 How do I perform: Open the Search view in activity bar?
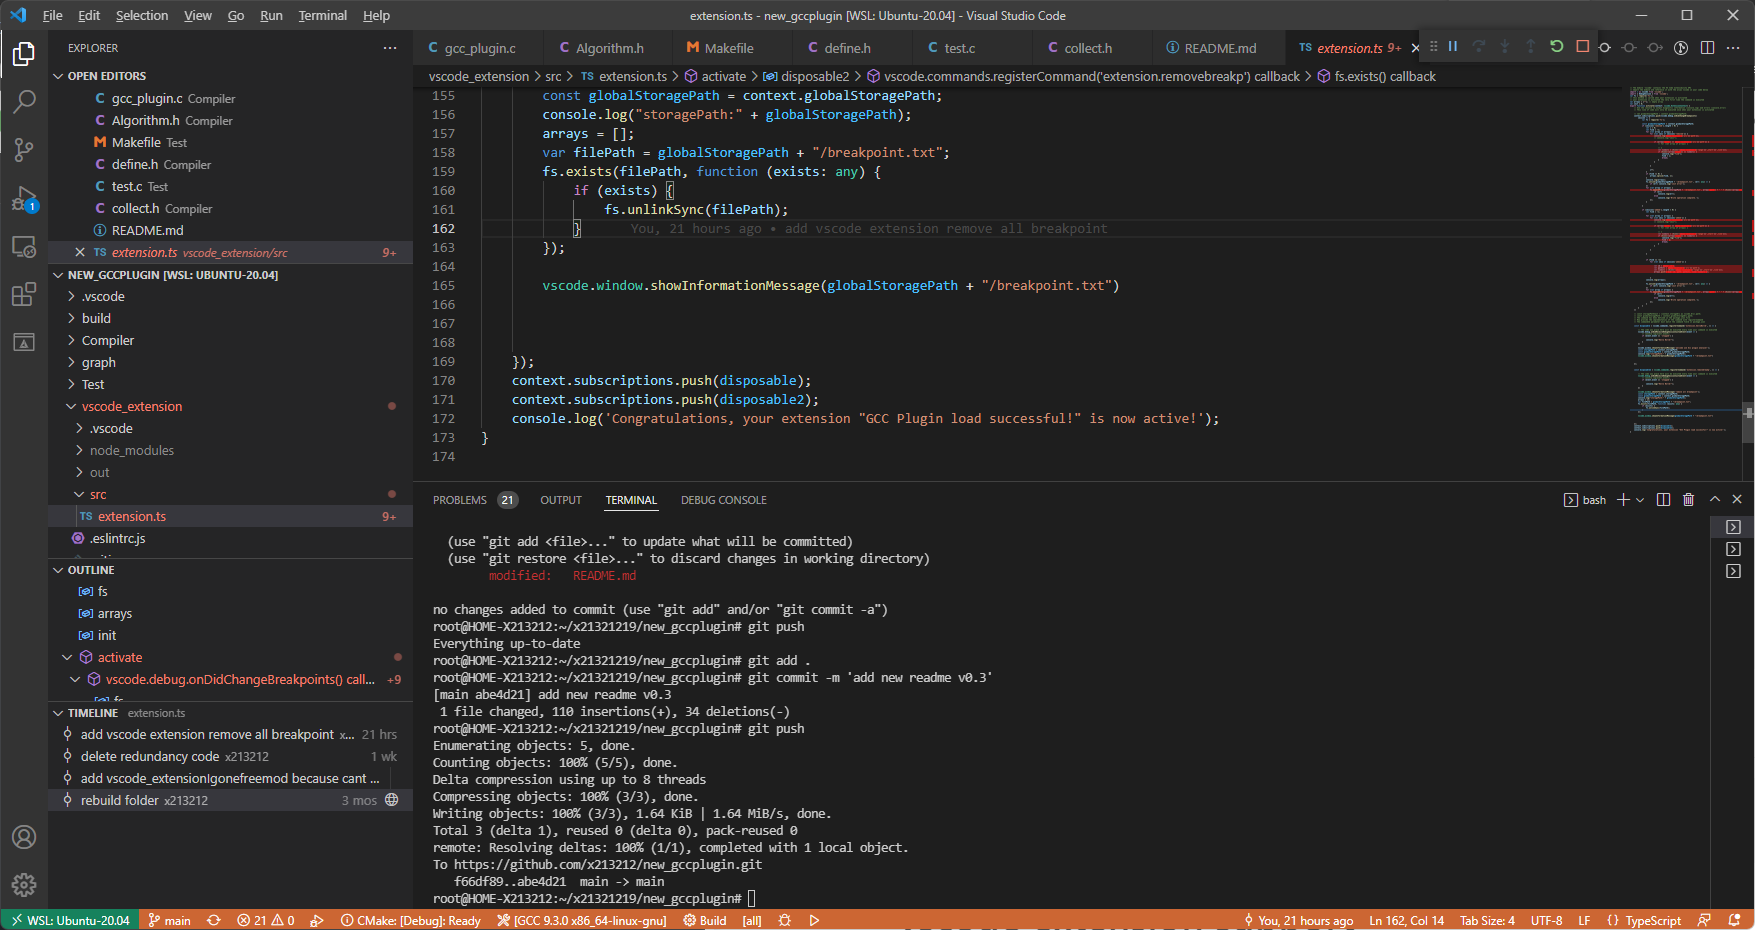click(24, 101)
